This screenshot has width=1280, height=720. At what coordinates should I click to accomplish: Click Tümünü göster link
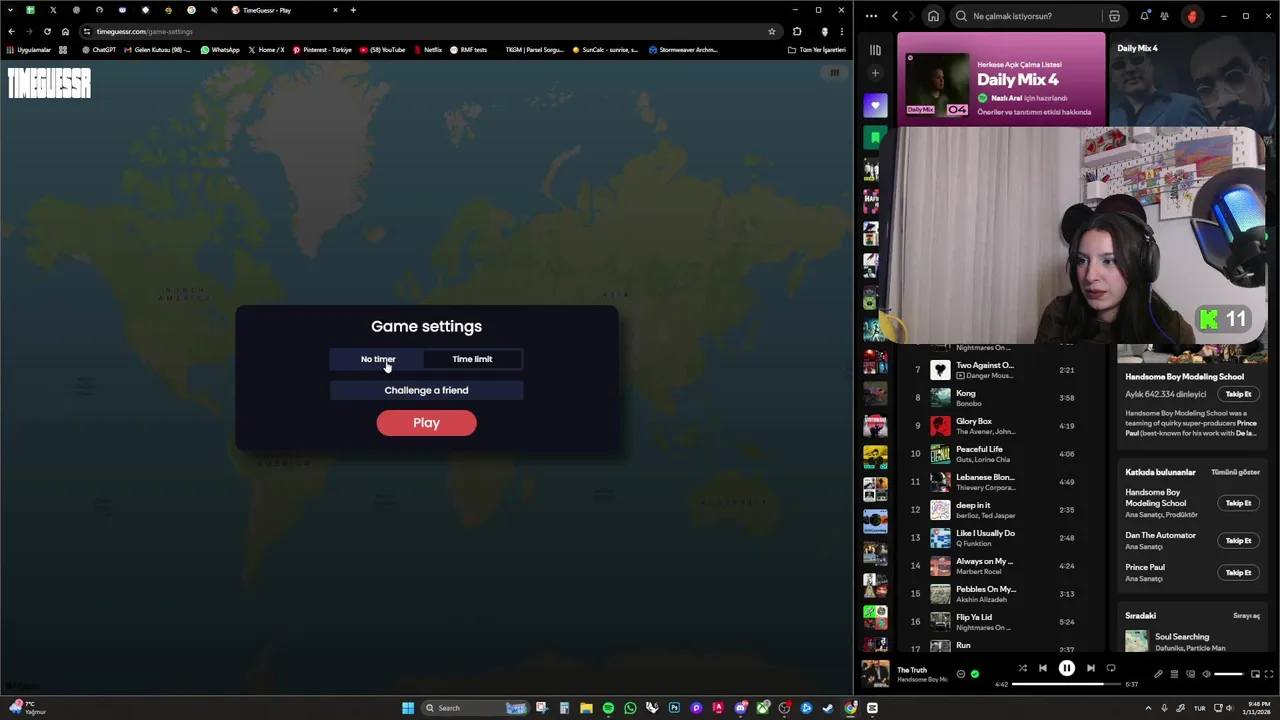[x=1235, y=472]
